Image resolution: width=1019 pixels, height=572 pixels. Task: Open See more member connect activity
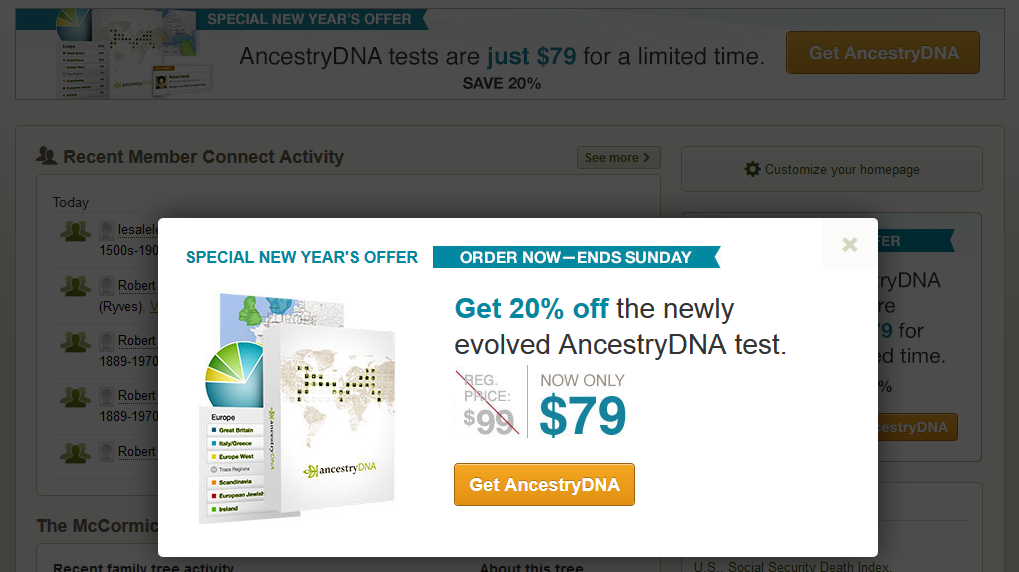[618, 158]
